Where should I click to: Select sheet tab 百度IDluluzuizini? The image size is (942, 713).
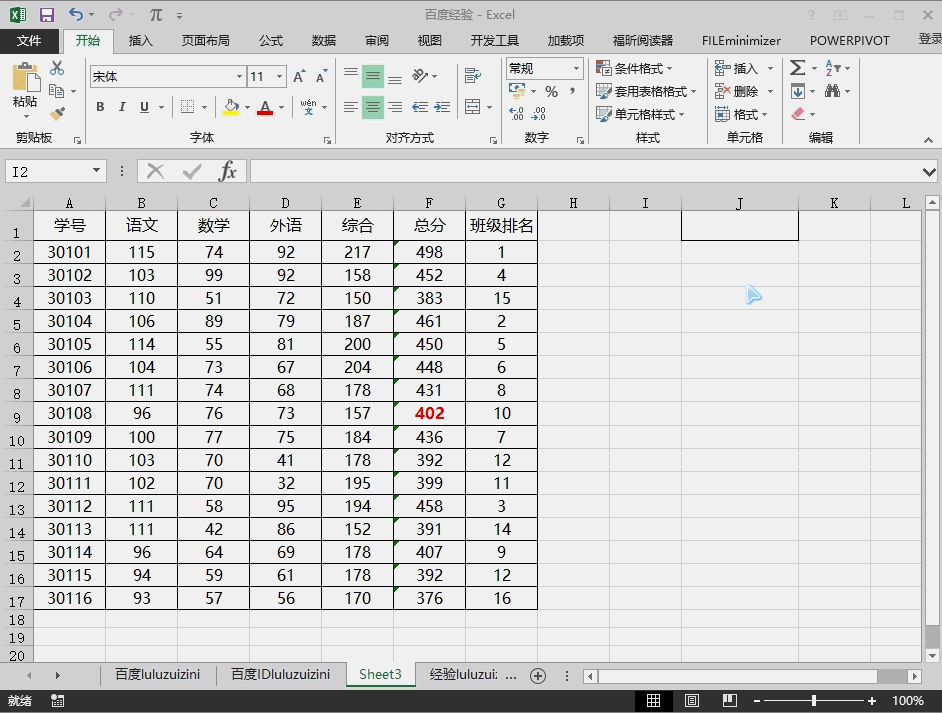(x=281, y=675)
